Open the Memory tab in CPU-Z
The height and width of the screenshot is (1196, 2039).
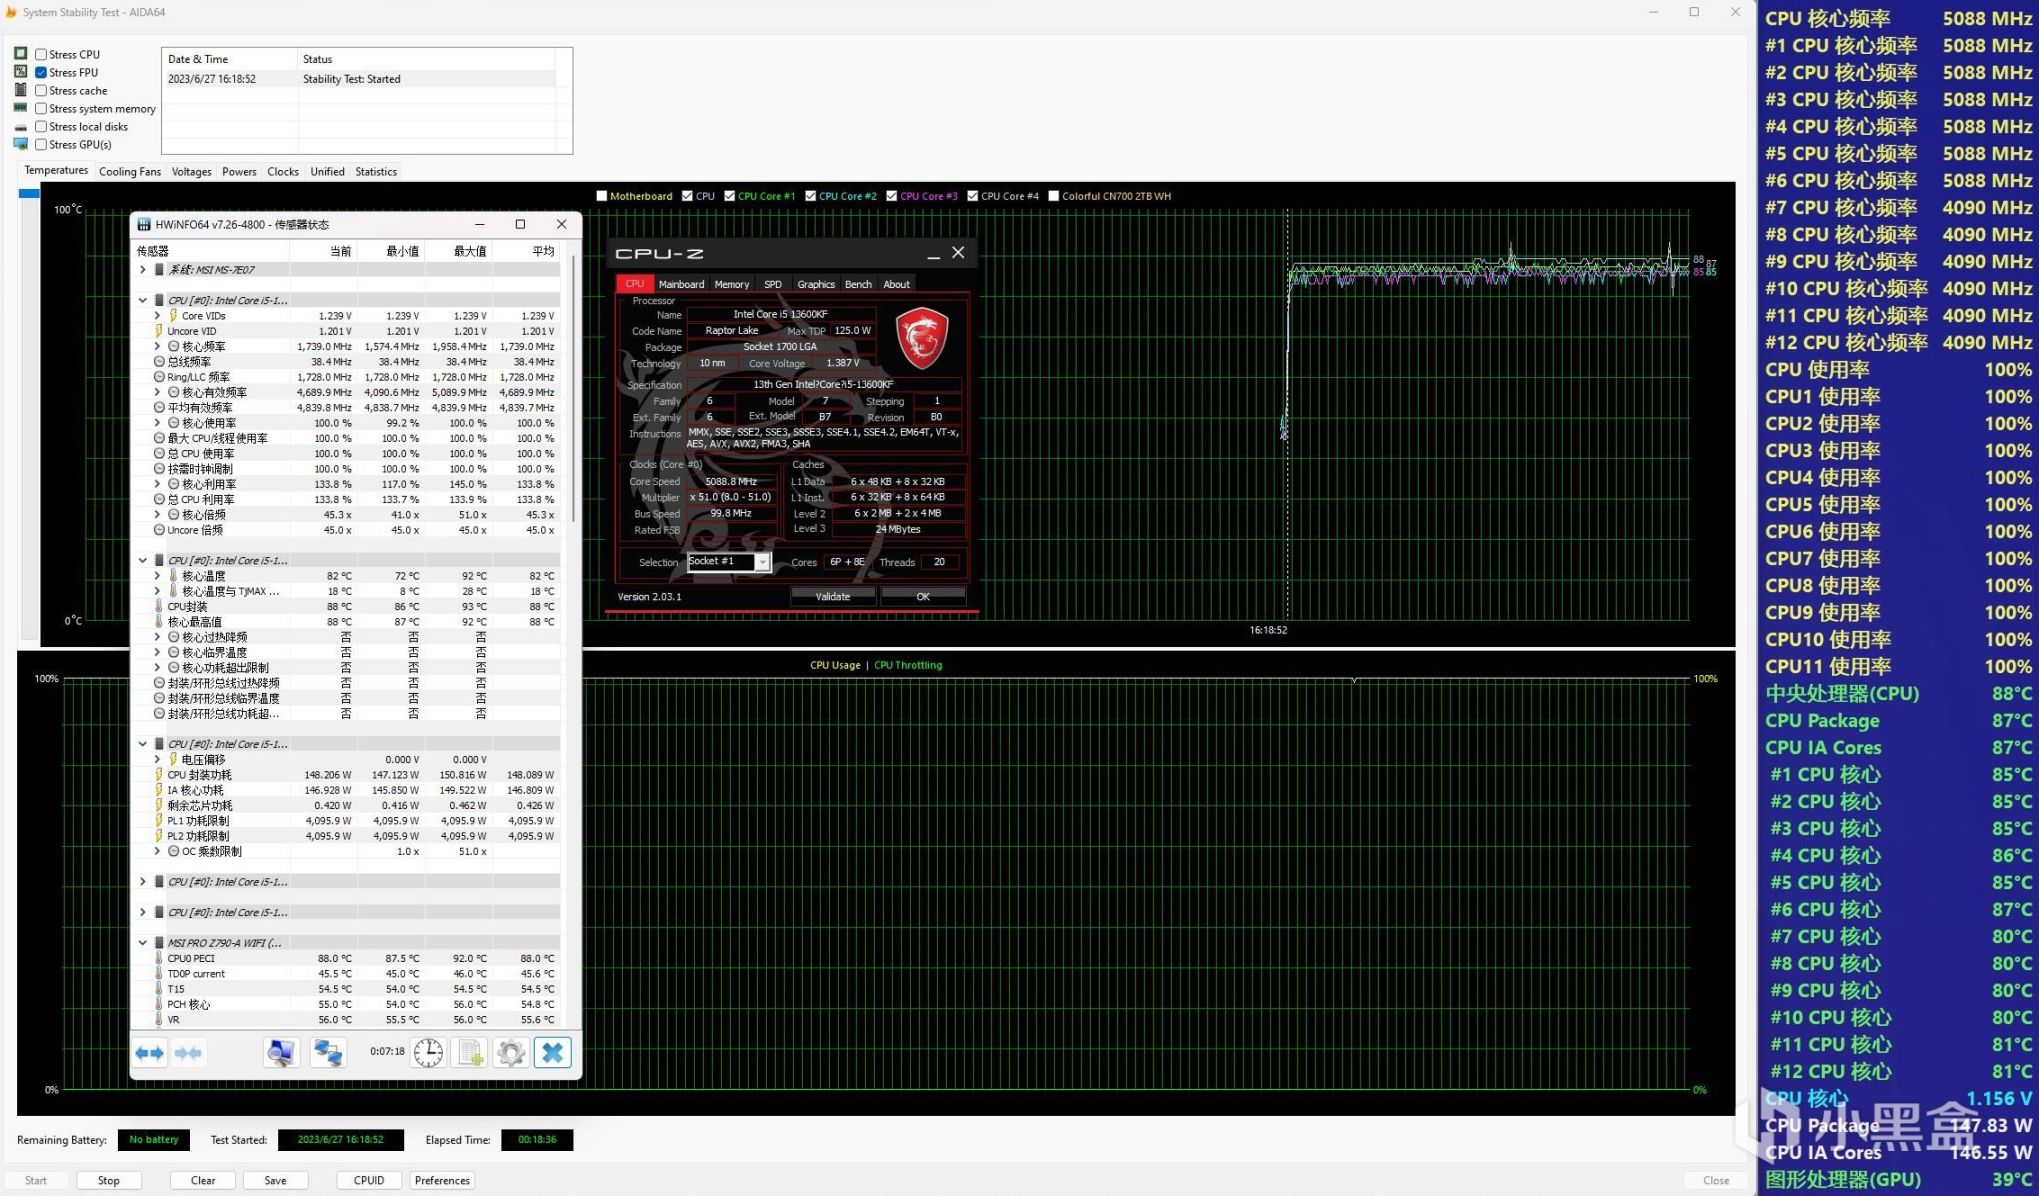point(731,285)
